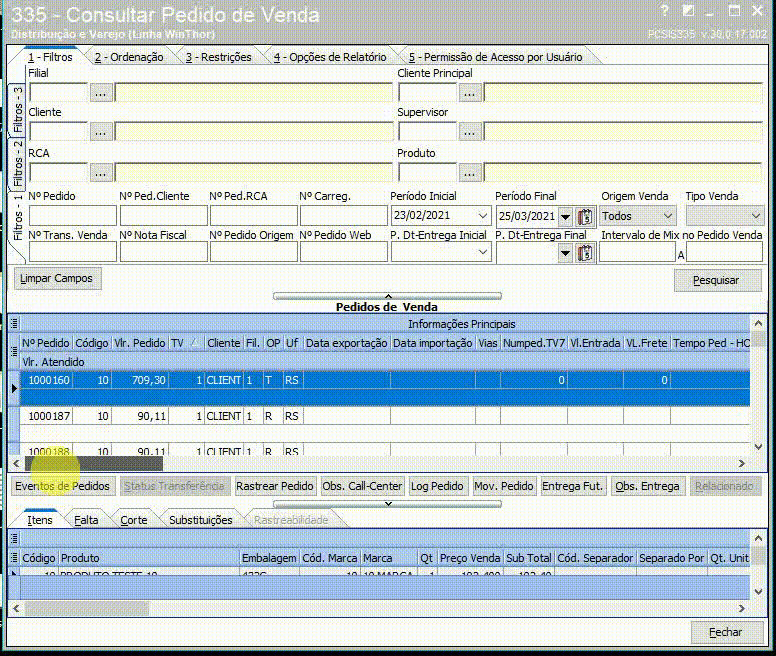776x656 pixels.
Task: Click Eventos de Pedidos button
Action: [62, 486]
